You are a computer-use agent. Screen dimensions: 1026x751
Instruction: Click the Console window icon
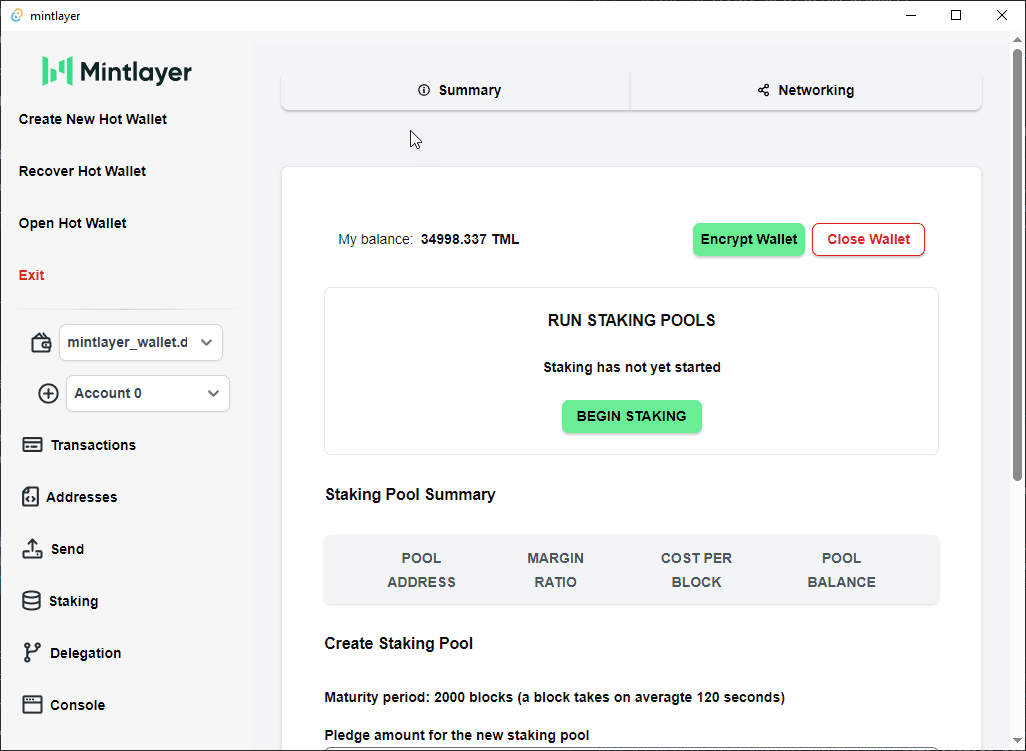32,705
